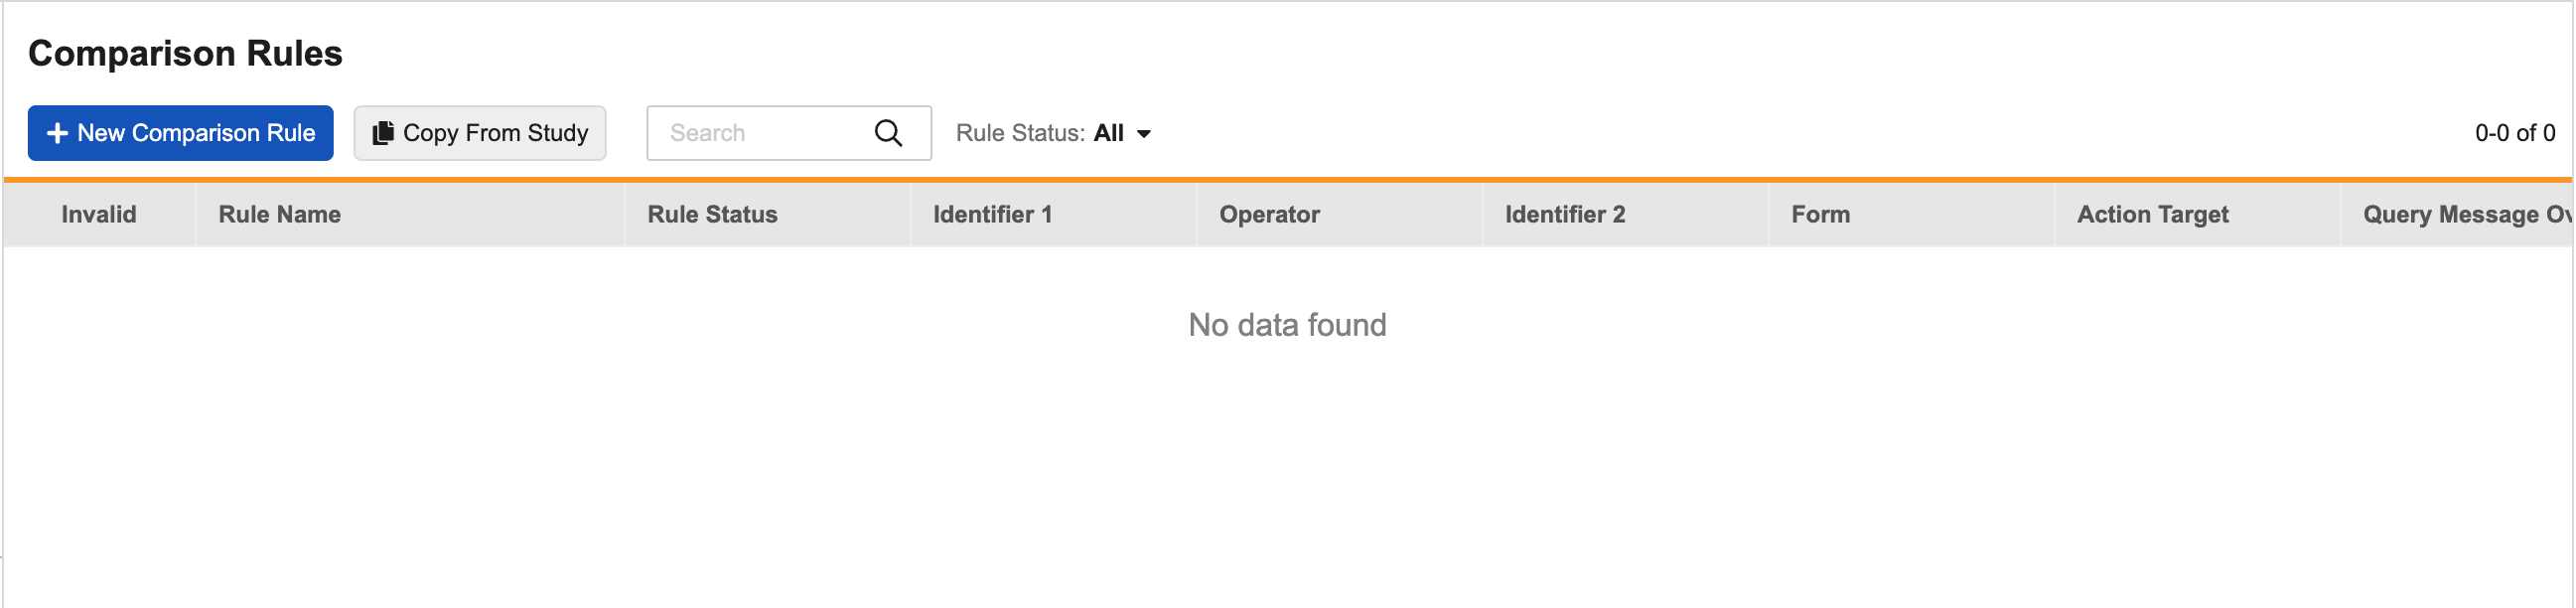This screenshot has width=2576, height=608.
Task: Sort by the Rule Name column header
Action: (280, 214)
